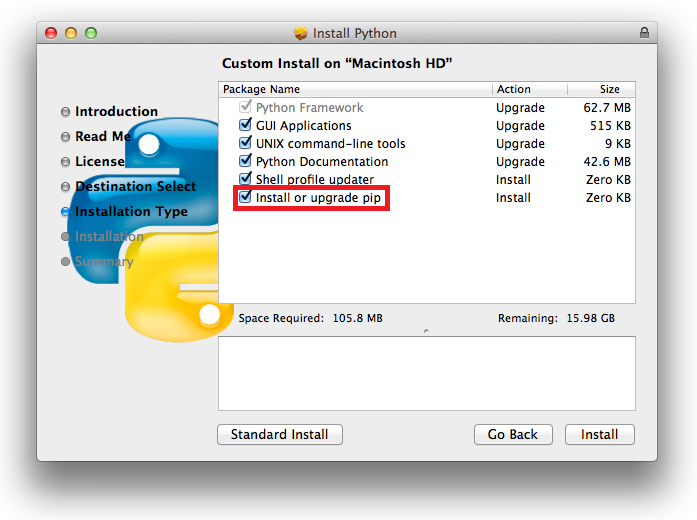Minimize the installer with the yellow button
Image resolution: width=697 pixels, height=520 pixels.
[71, 33]
